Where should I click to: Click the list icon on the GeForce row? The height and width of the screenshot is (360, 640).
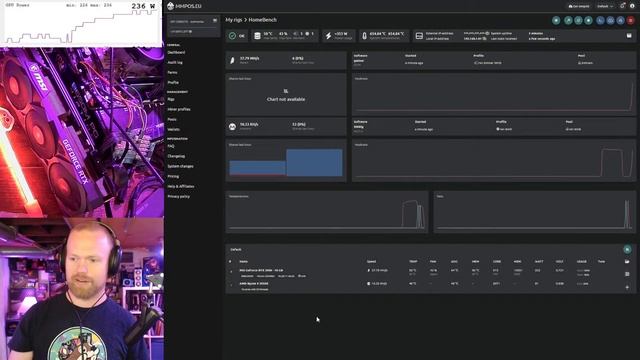pyautogui.click(x=627, y=274)
